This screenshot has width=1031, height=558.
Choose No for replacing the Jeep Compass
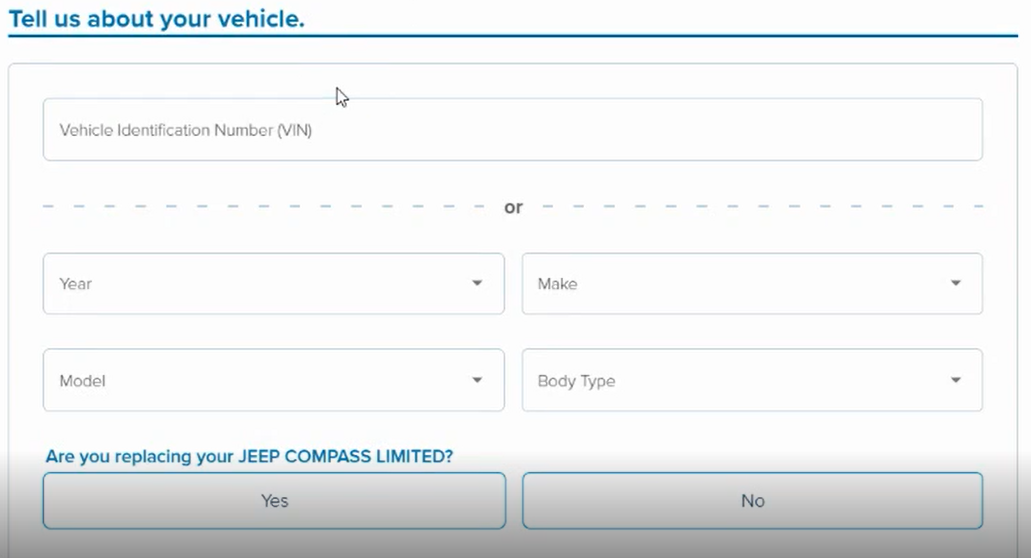tap(752, 500)
